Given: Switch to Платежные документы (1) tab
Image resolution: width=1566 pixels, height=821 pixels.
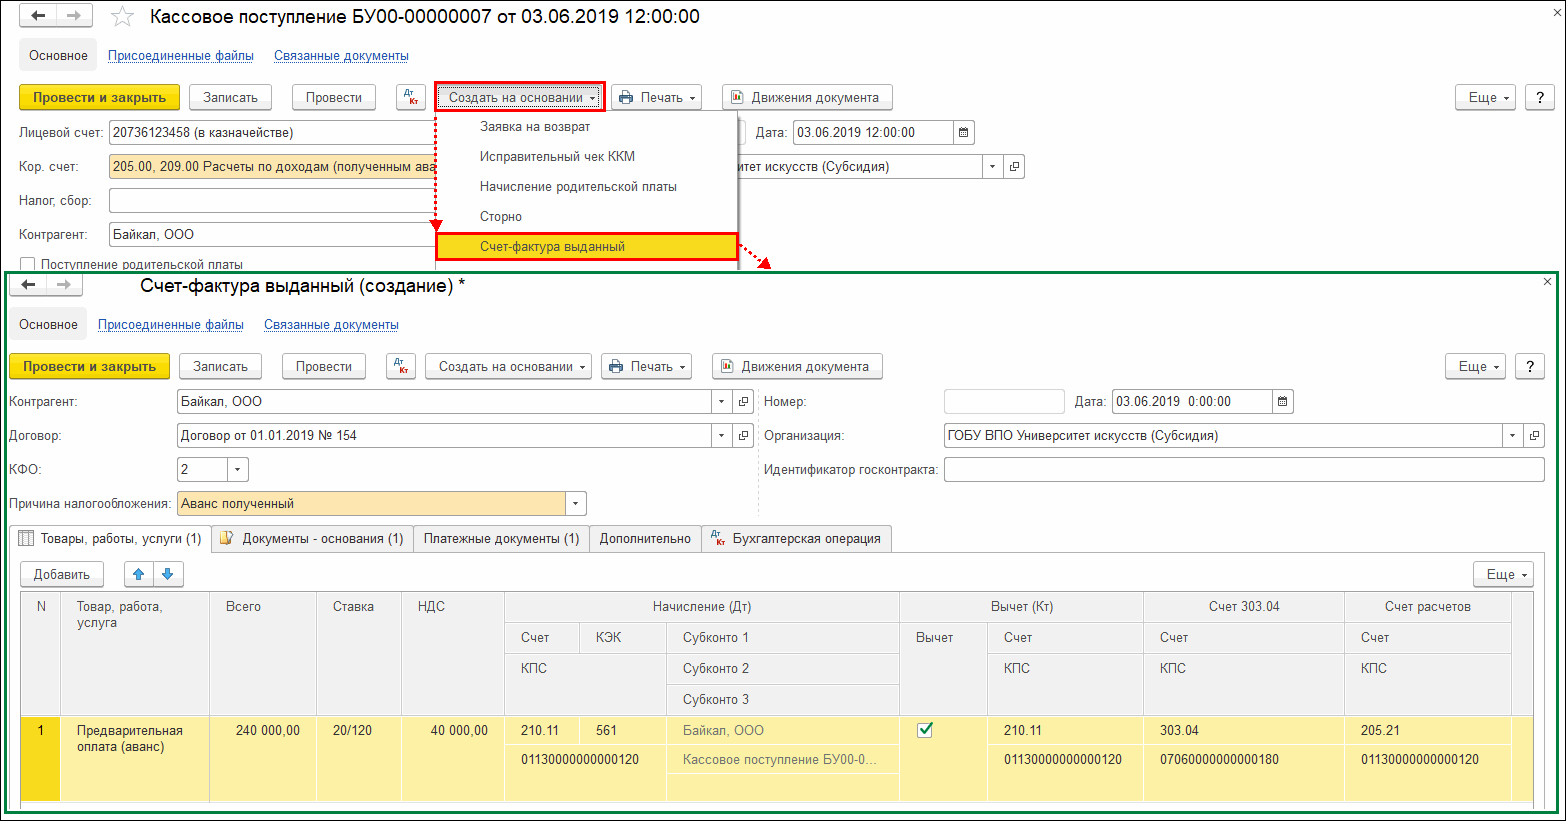Looking at the screenshot, I should point(501,538).
